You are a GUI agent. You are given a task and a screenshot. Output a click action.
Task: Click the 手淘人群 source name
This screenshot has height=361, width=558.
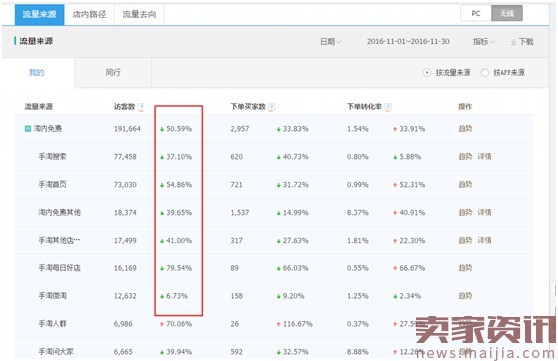pyautogui.click(x=52, y=324)
